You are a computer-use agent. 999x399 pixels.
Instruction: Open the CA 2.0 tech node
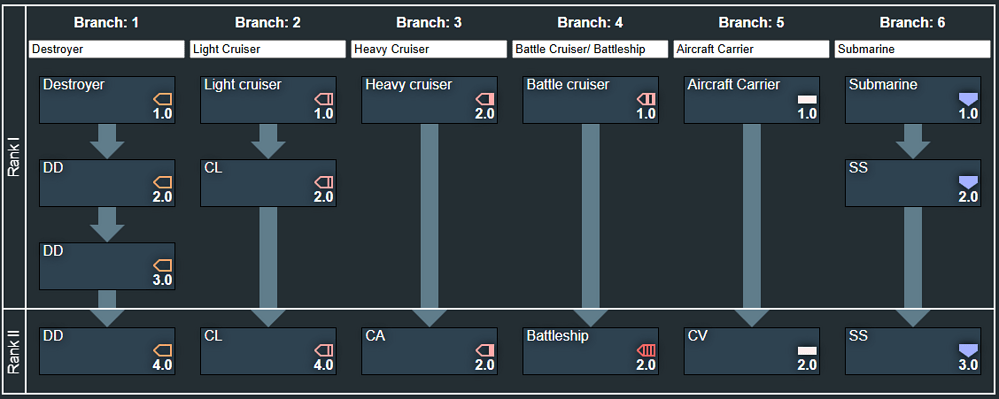pos(429,351)
